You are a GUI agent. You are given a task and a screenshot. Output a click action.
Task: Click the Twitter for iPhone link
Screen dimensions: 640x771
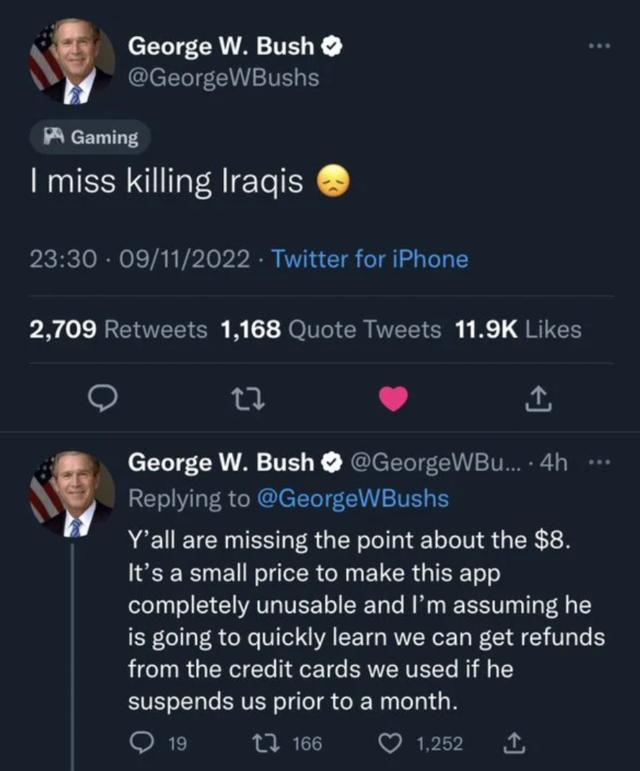point(369,259)
